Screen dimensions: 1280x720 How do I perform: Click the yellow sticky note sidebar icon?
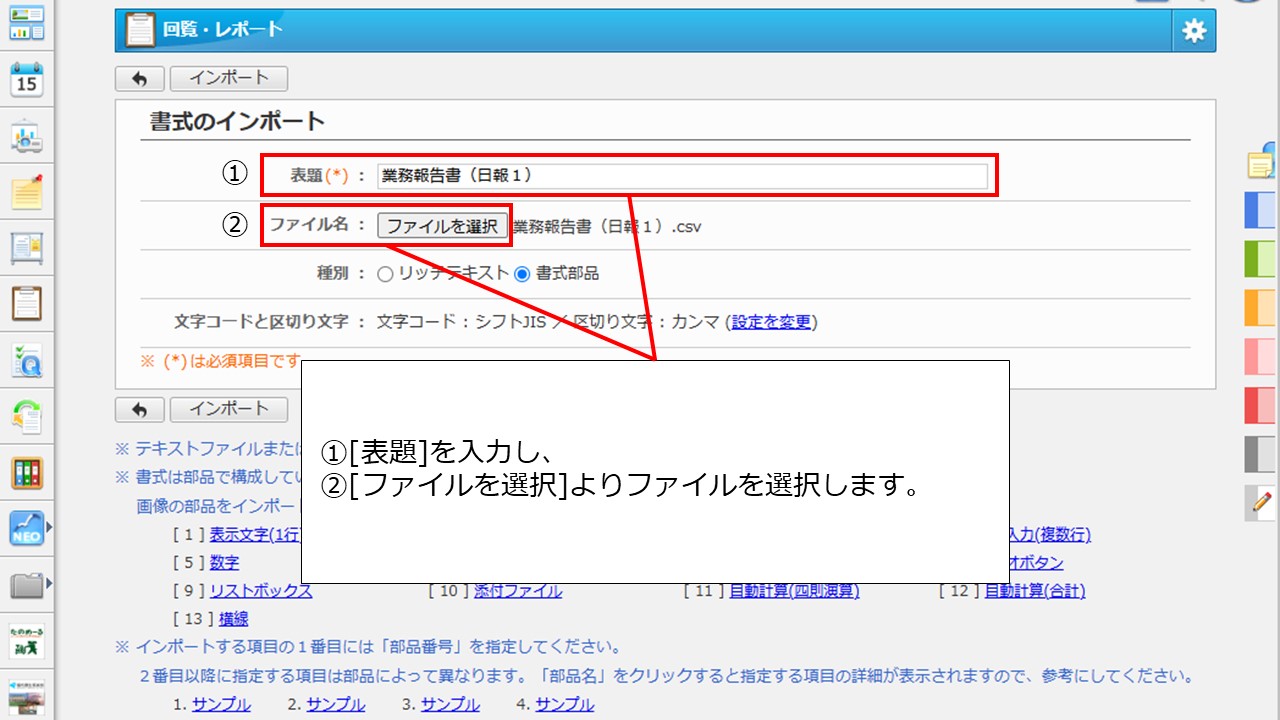27,191
